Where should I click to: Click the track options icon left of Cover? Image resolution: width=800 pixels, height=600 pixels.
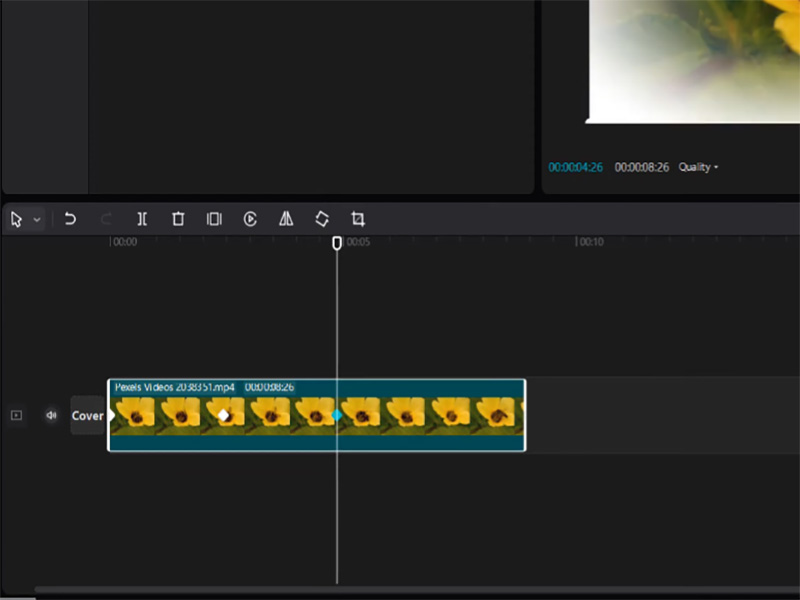click(15, 415)
